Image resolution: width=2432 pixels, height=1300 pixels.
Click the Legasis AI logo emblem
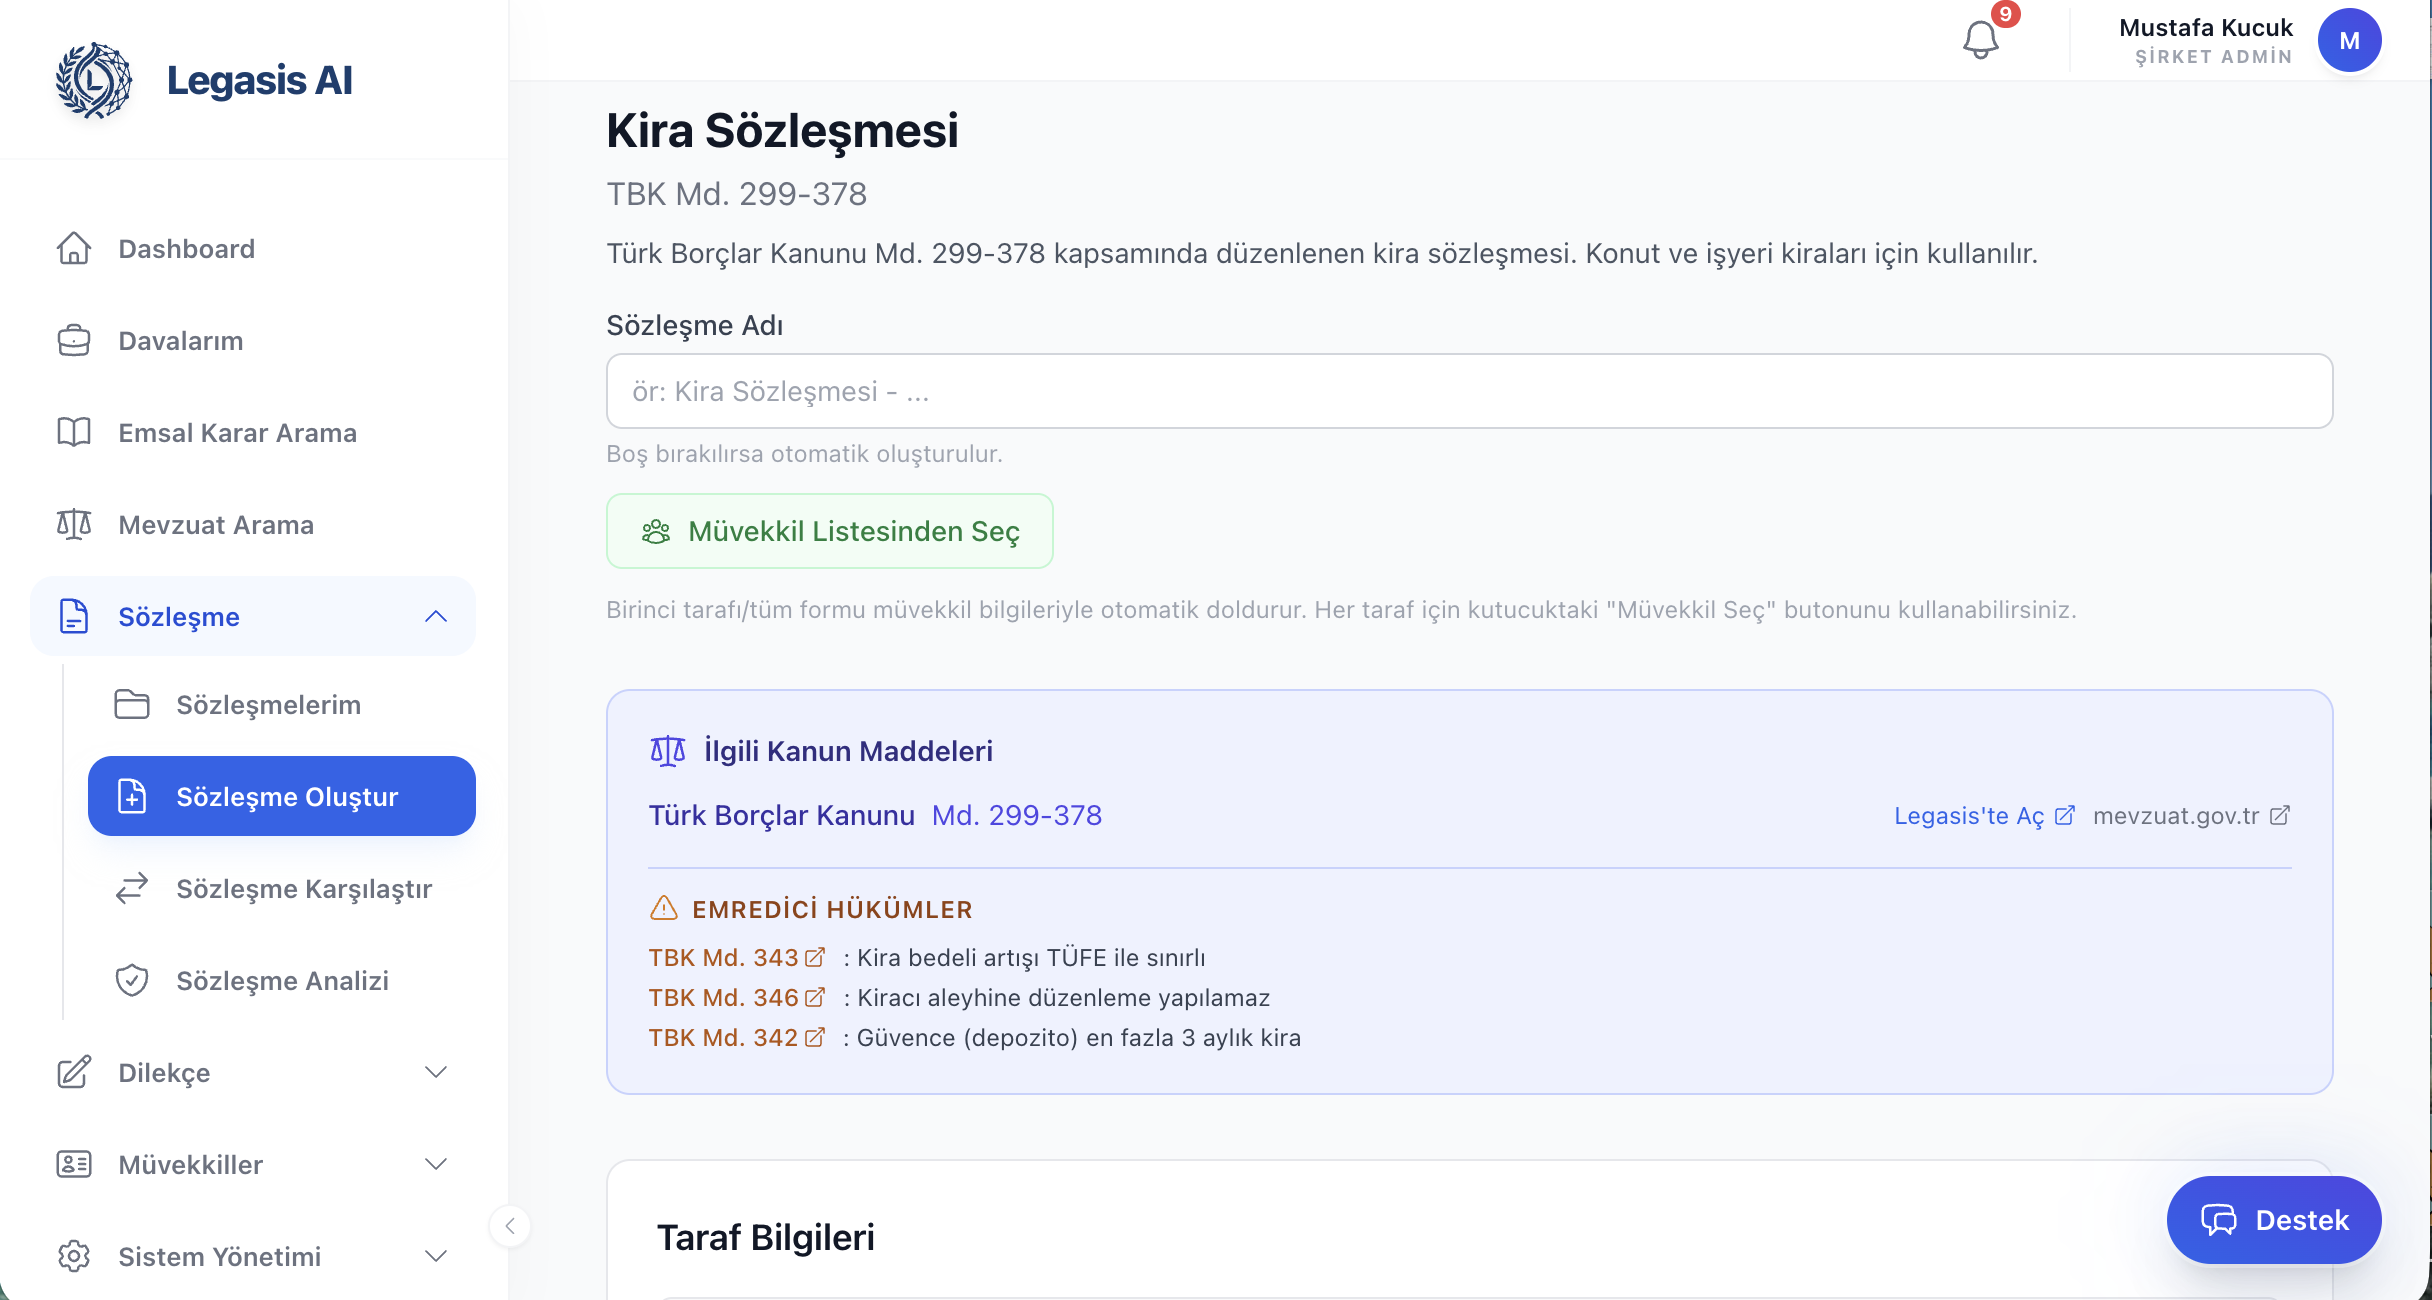[x=93, y=80]
